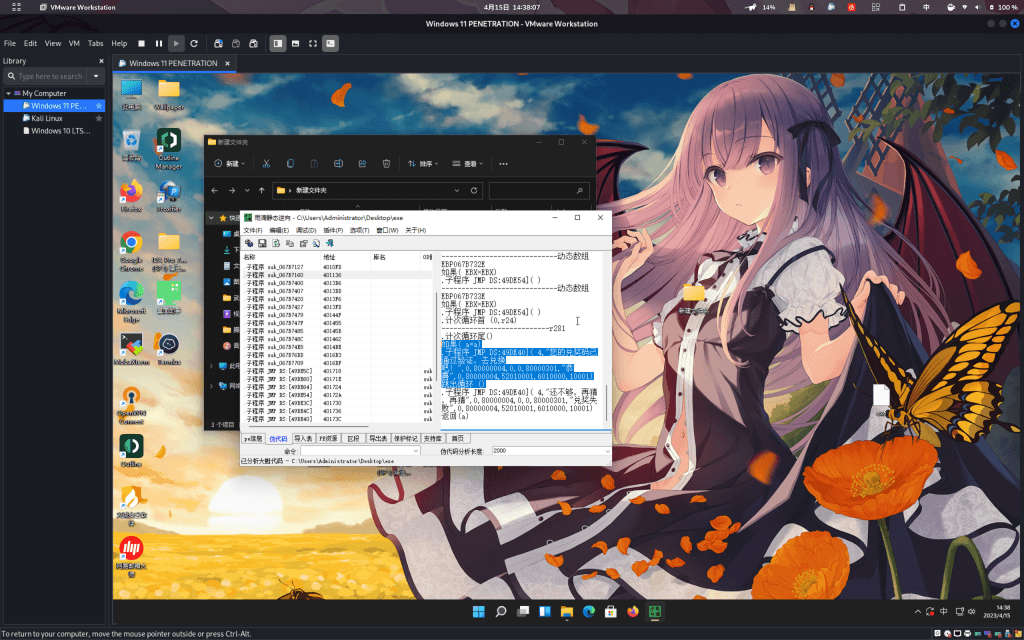Enter full screen mode via VMware toolbar icon

pos(313,44)
